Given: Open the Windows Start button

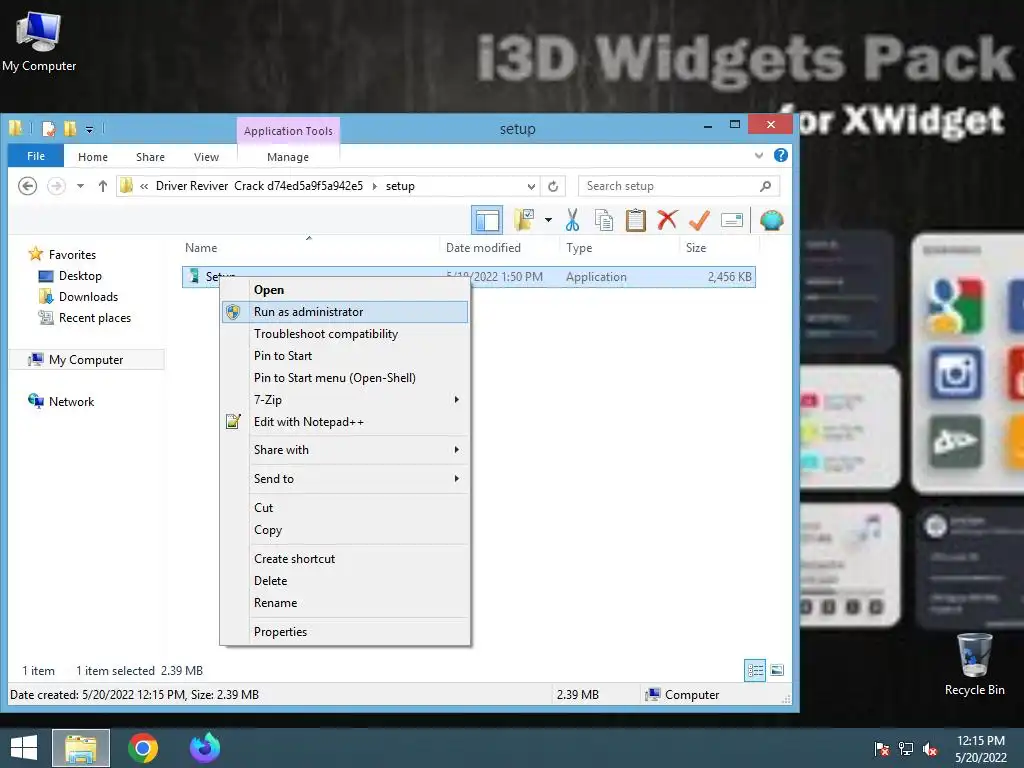Looking at the screenshot, I should (24, 748).
